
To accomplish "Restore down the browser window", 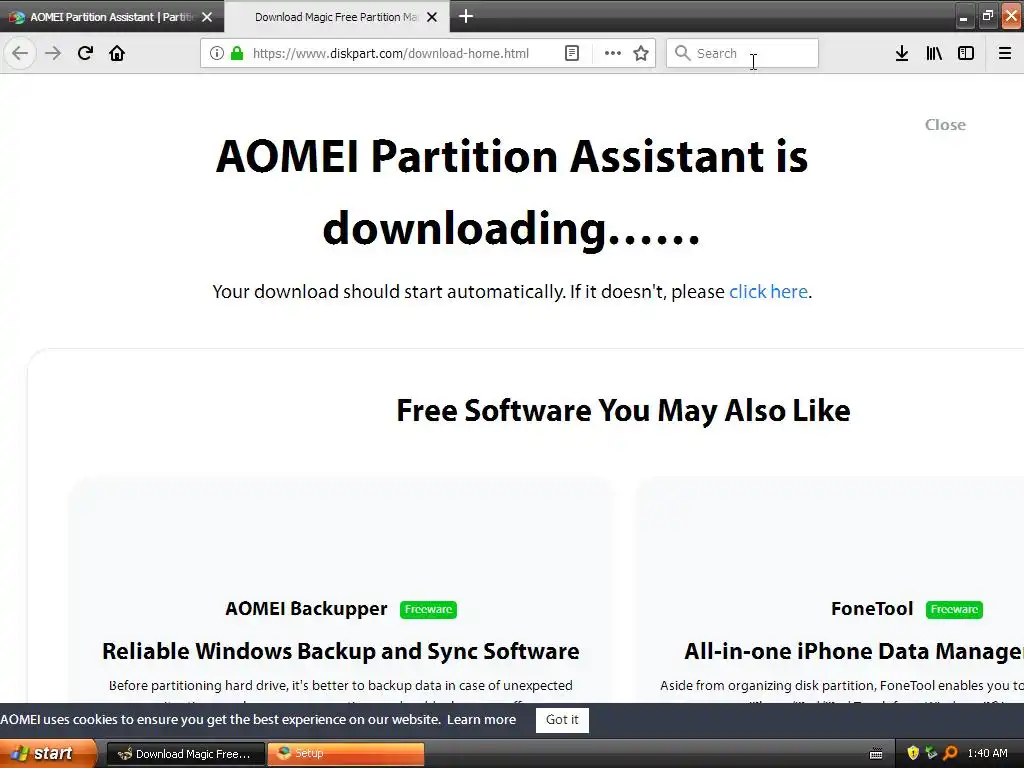I will click(987, 16).
